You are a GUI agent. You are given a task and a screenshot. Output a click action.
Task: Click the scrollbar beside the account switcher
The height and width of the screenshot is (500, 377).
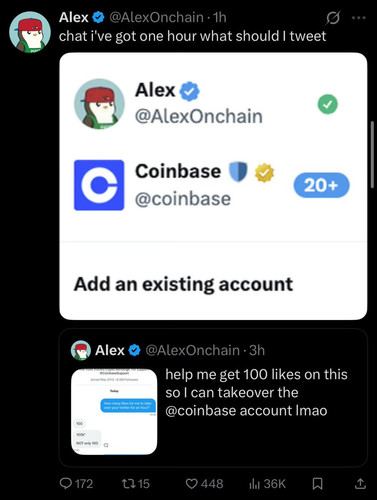pyautogui.click(x=372, y=156)
